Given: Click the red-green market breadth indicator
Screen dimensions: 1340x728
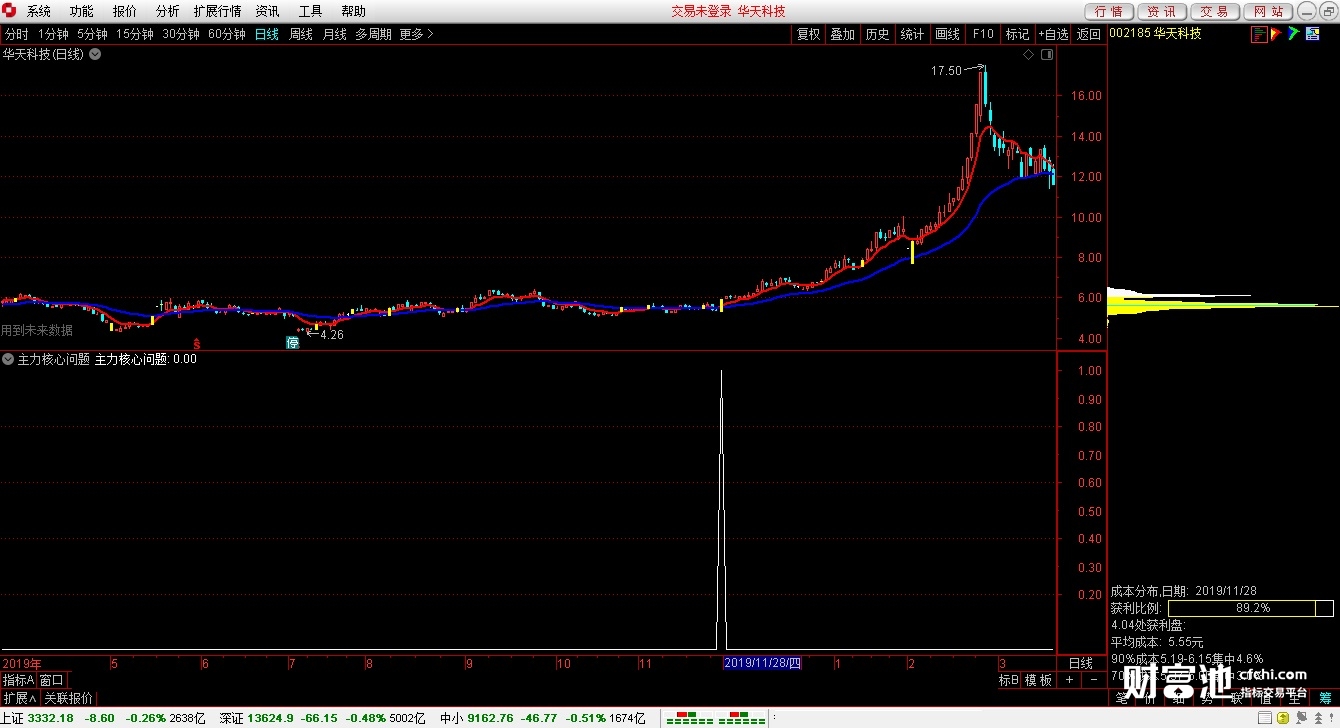Looking at the screenshot, I should point(716,718).
